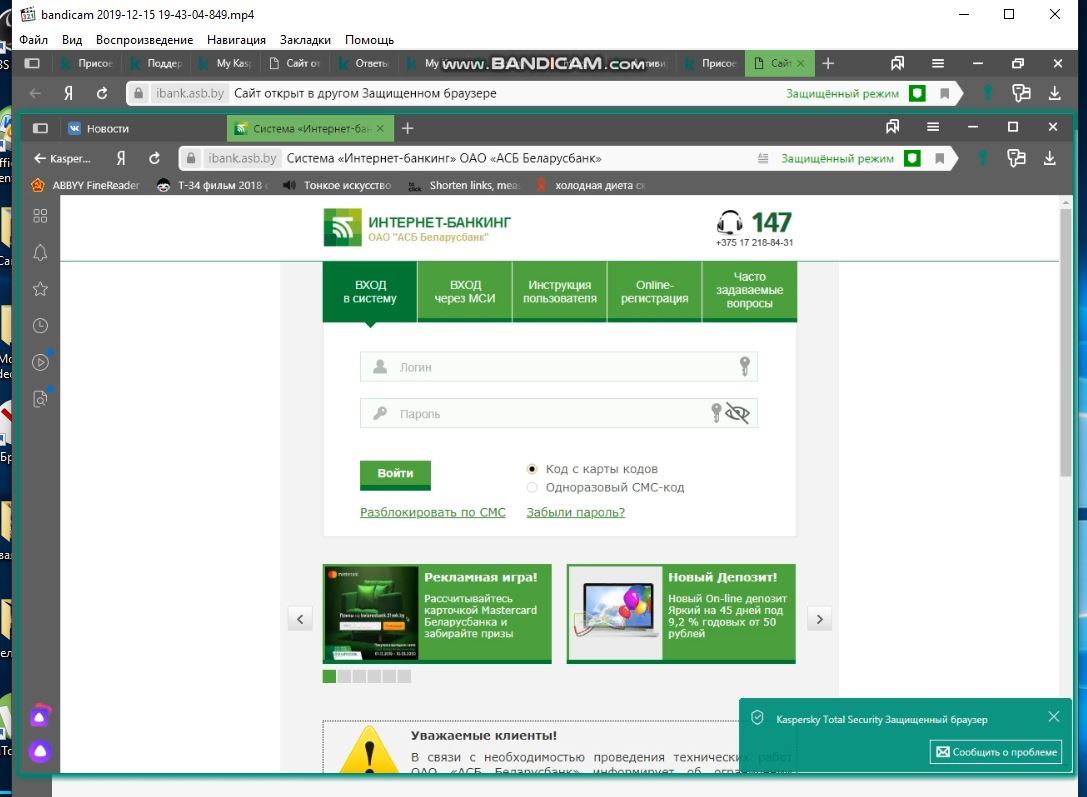Click the Пароль input field
Viewport: 1087px width, 797px height.
(x=559, y=414)
